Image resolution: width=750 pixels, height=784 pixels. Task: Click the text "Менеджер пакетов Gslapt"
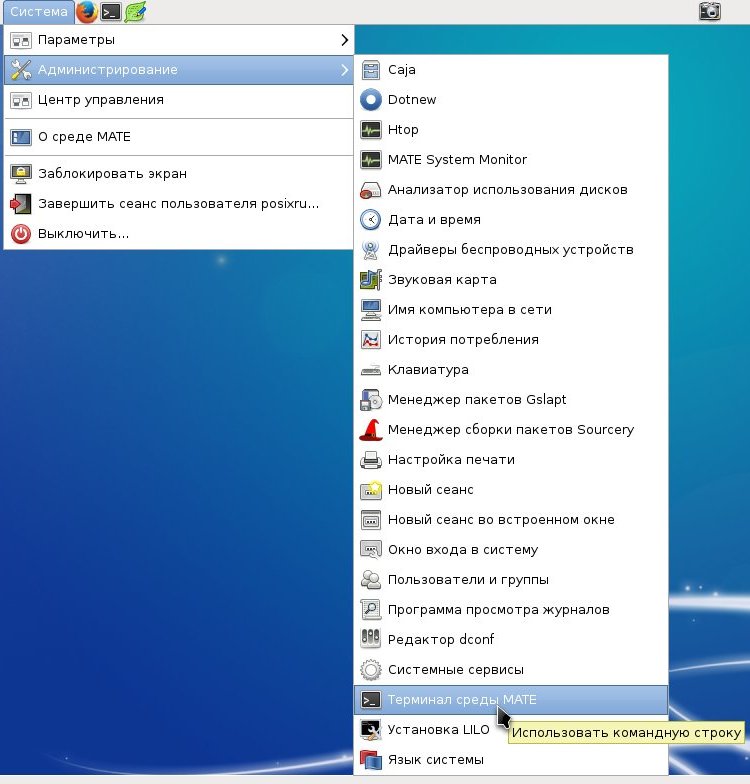point(476,400)
